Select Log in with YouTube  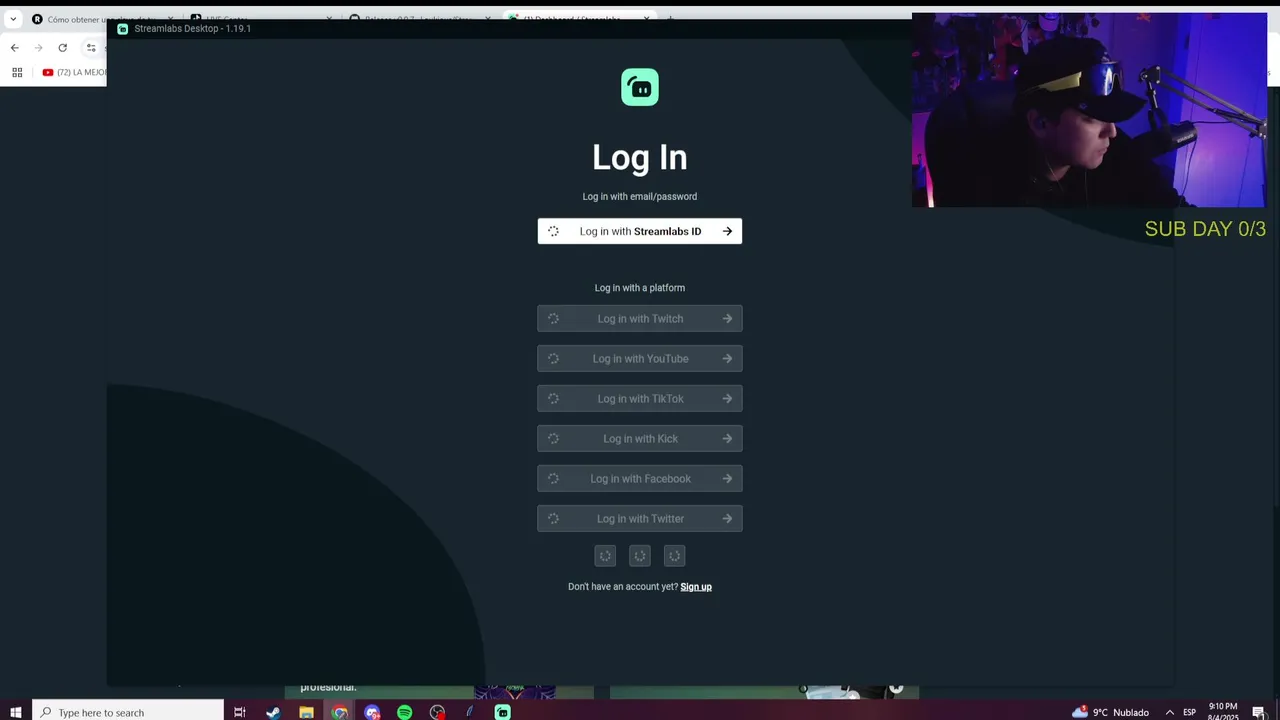(x=640, y=359)
